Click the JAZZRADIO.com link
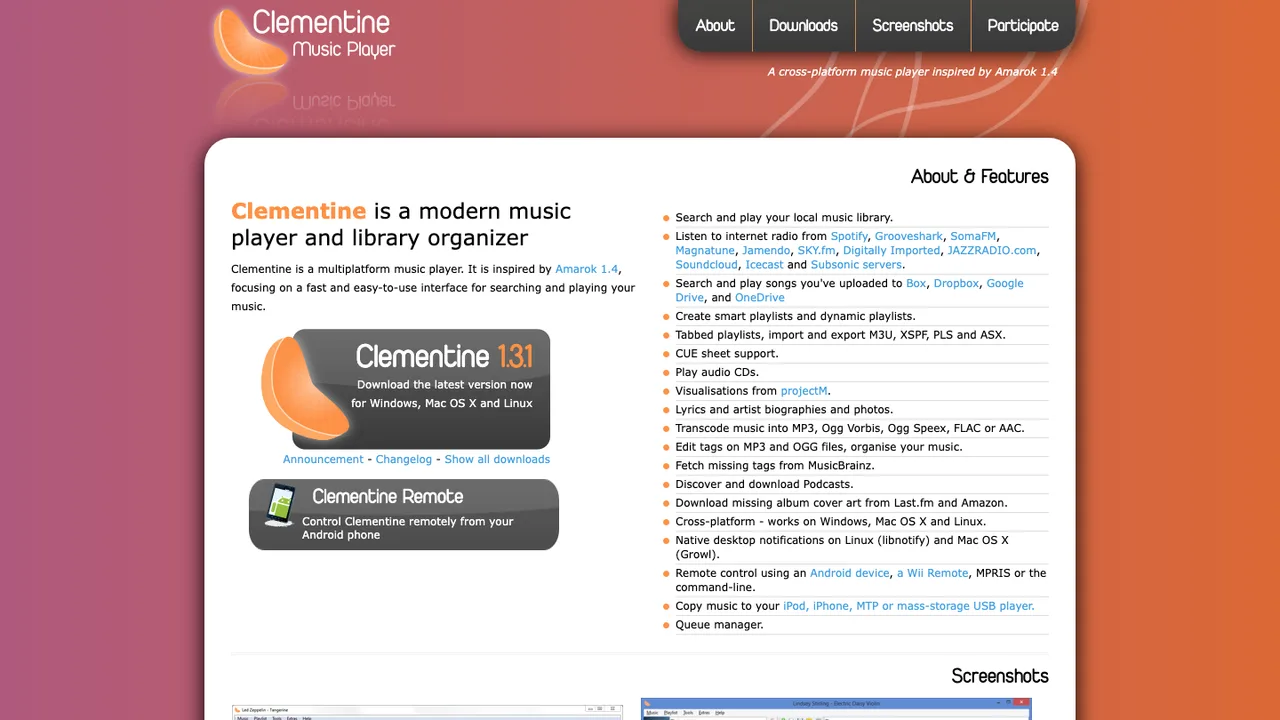This screenshot has width=1280, height=720. click(x=992, y=250)
